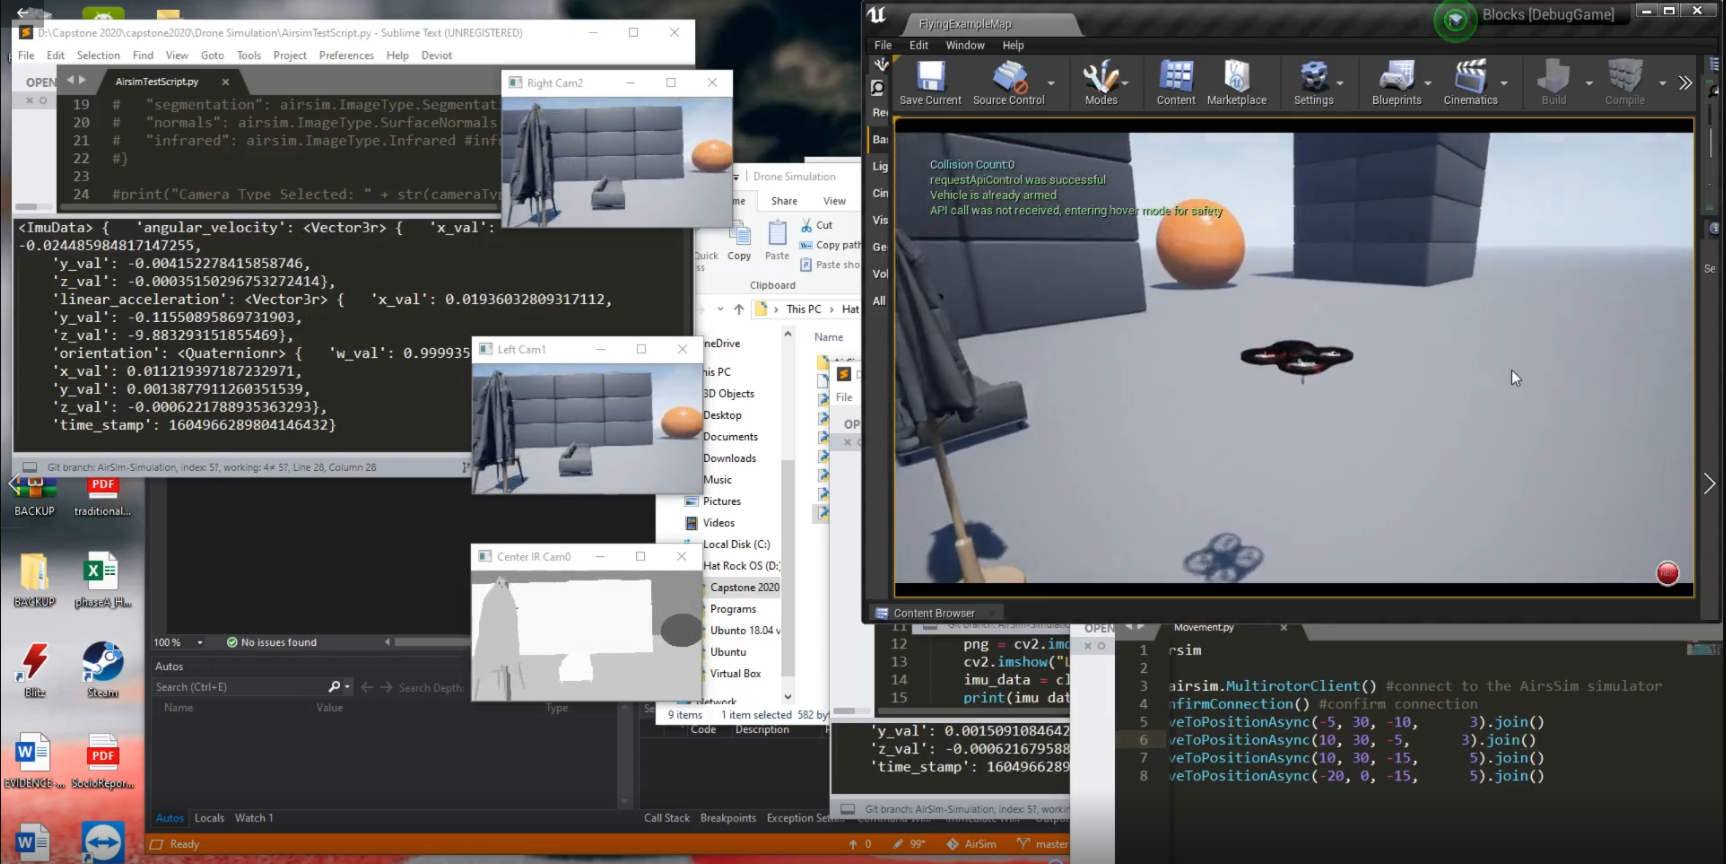Select Capstone 2020 folder in navigation pane

pyautogui.click(x=744, y=587)
